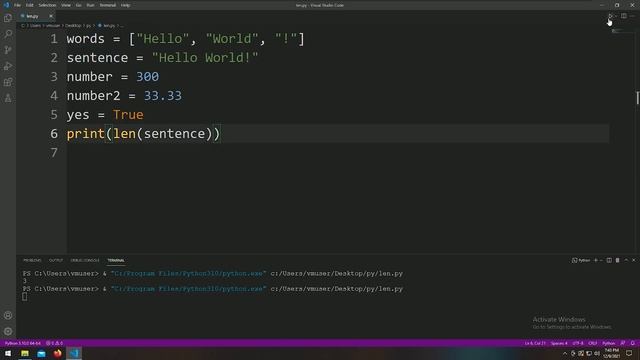
Task: Select the Terminal panel tab
Action: tap(116, 260)
